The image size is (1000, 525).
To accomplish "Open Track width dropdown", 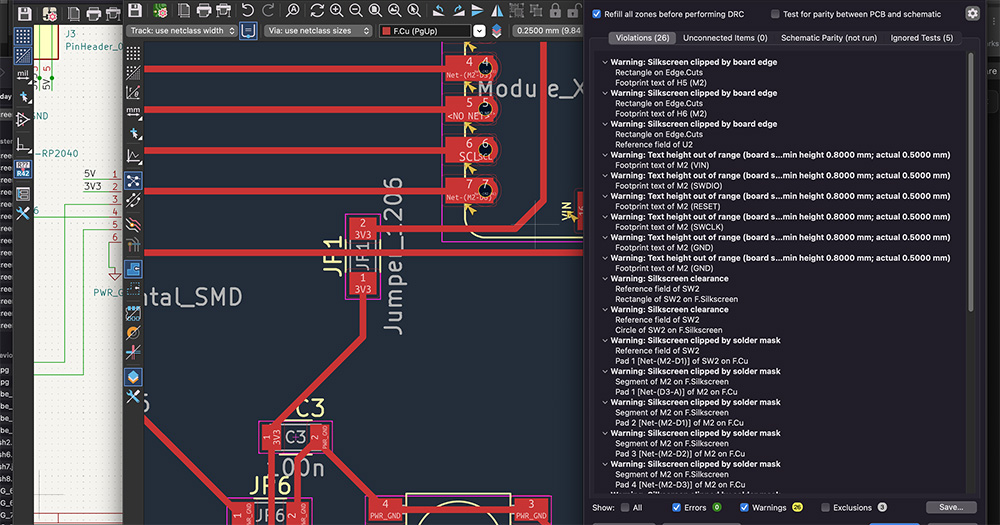I will 182,31.
